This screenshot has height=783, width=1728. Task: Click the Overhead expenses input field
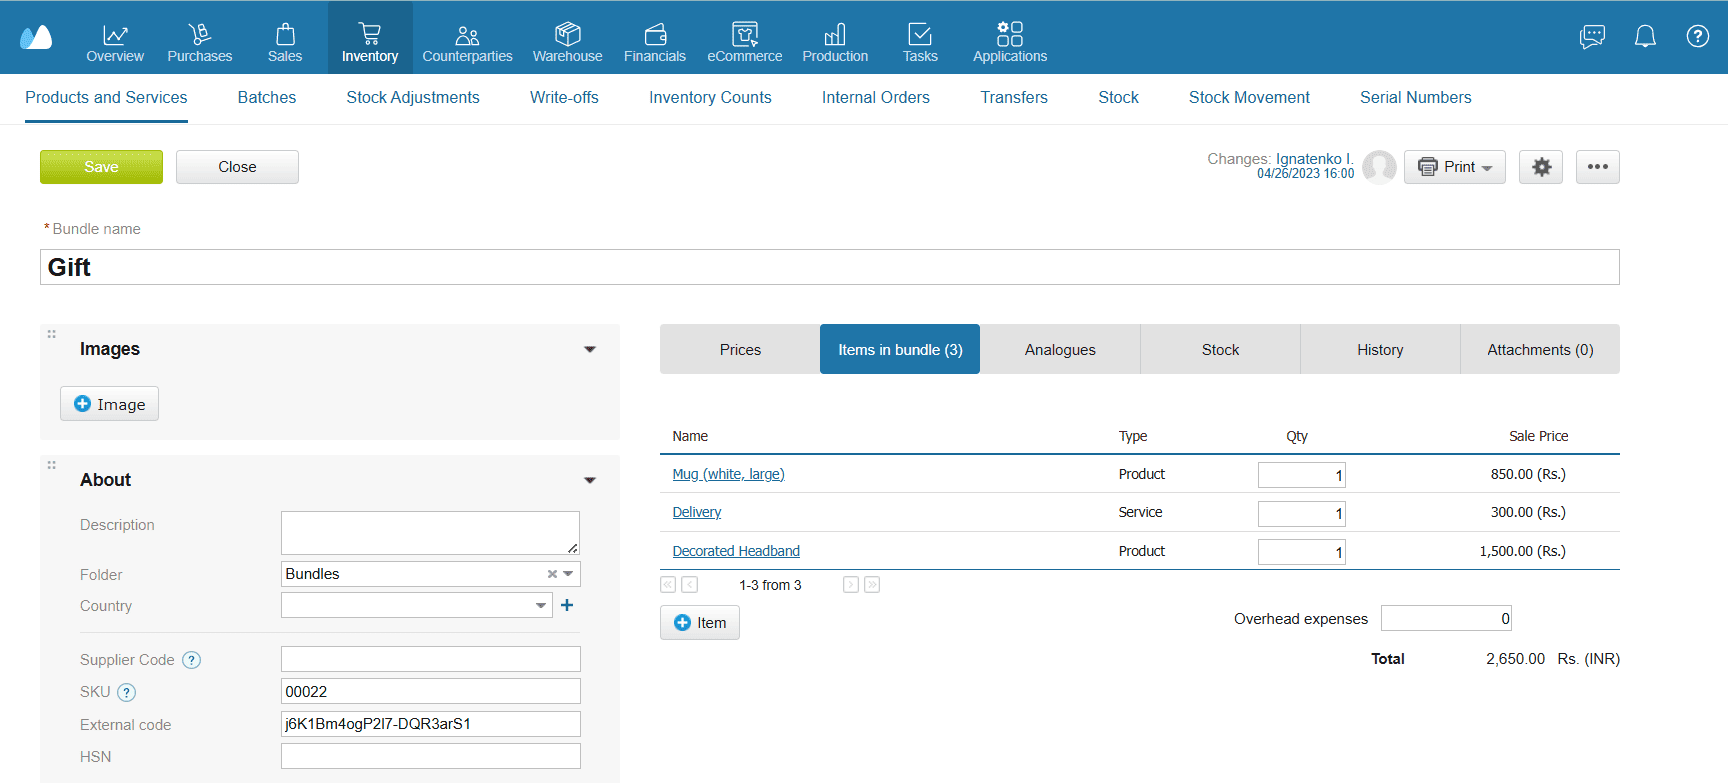point(1445,619)
